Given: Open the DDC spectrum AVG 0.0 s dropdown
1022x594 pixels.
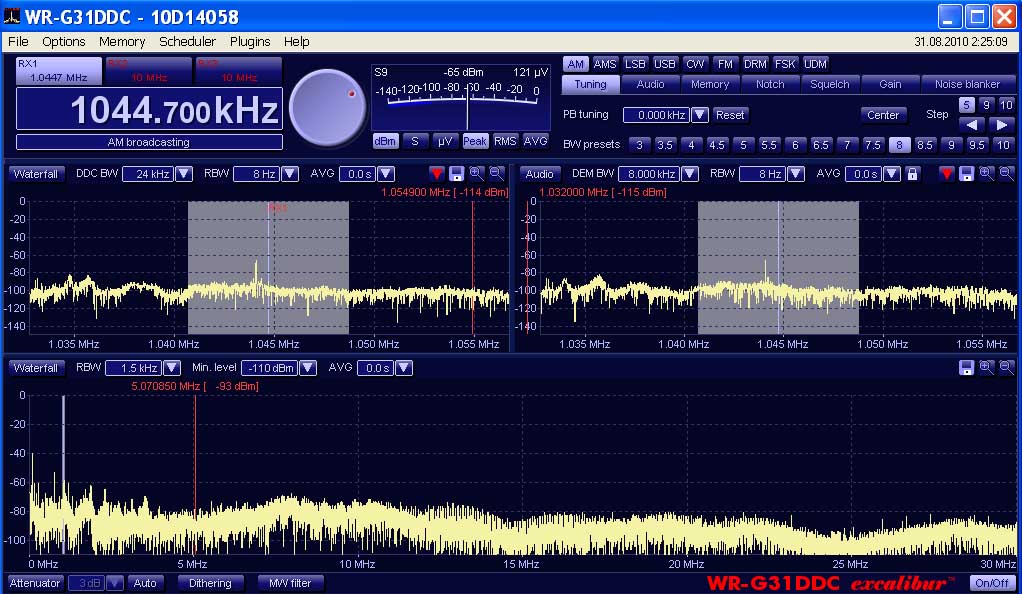Looking at the screenshot, I should 386,174.
